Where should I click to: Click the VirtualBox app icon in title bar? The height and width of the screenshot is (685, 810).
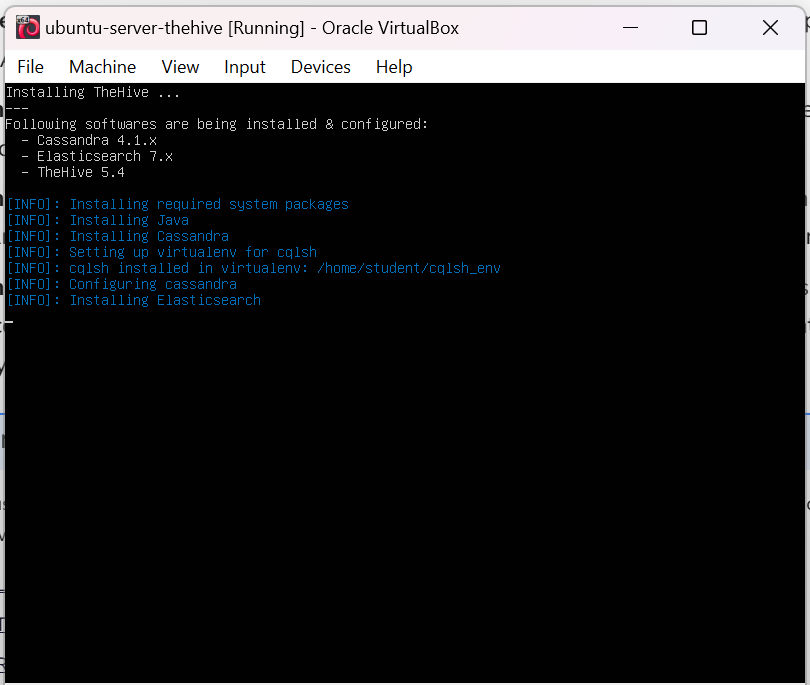(27, 27)
